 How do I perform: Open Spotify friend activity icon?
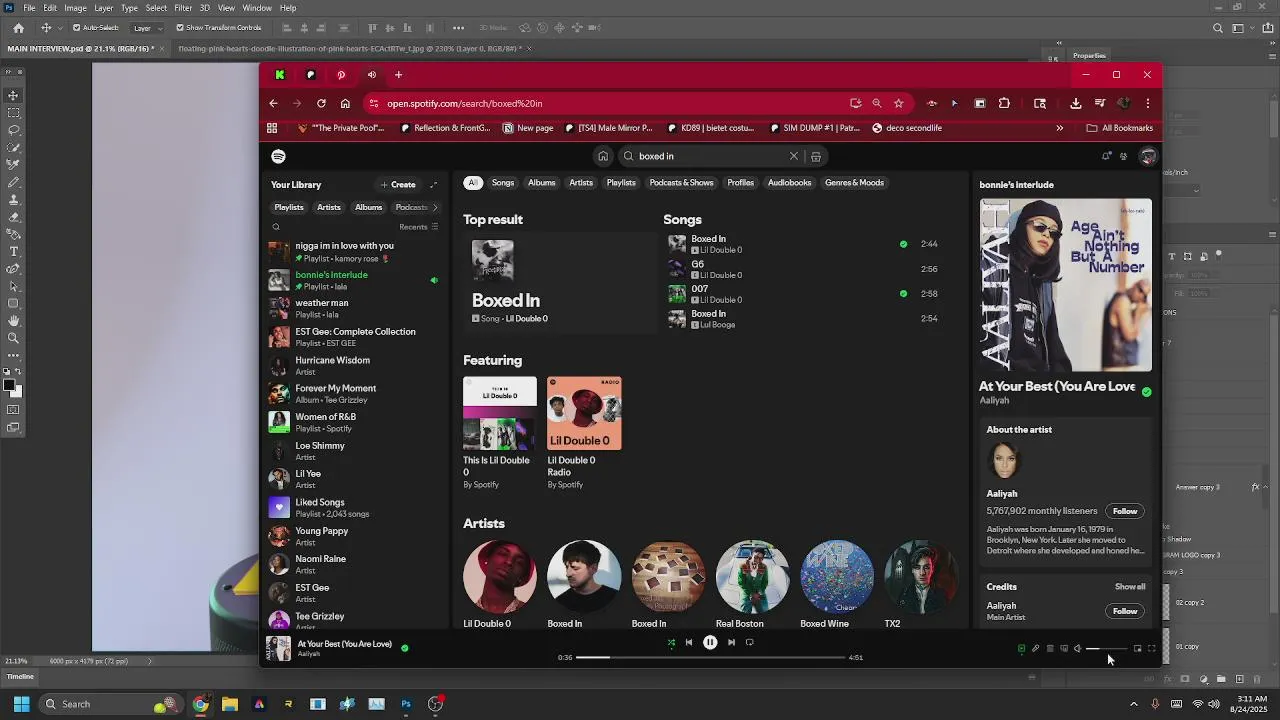coord(1124,156)
